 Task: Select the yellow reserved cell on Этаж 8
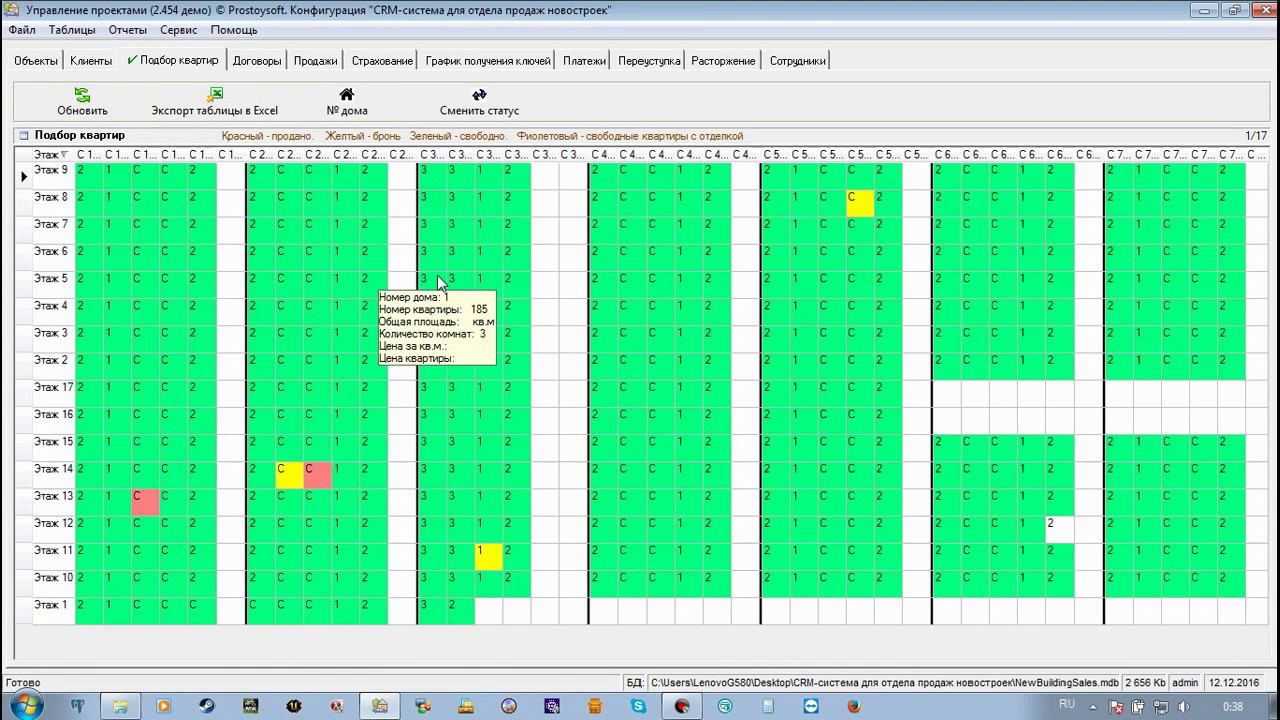click(860, 203)
